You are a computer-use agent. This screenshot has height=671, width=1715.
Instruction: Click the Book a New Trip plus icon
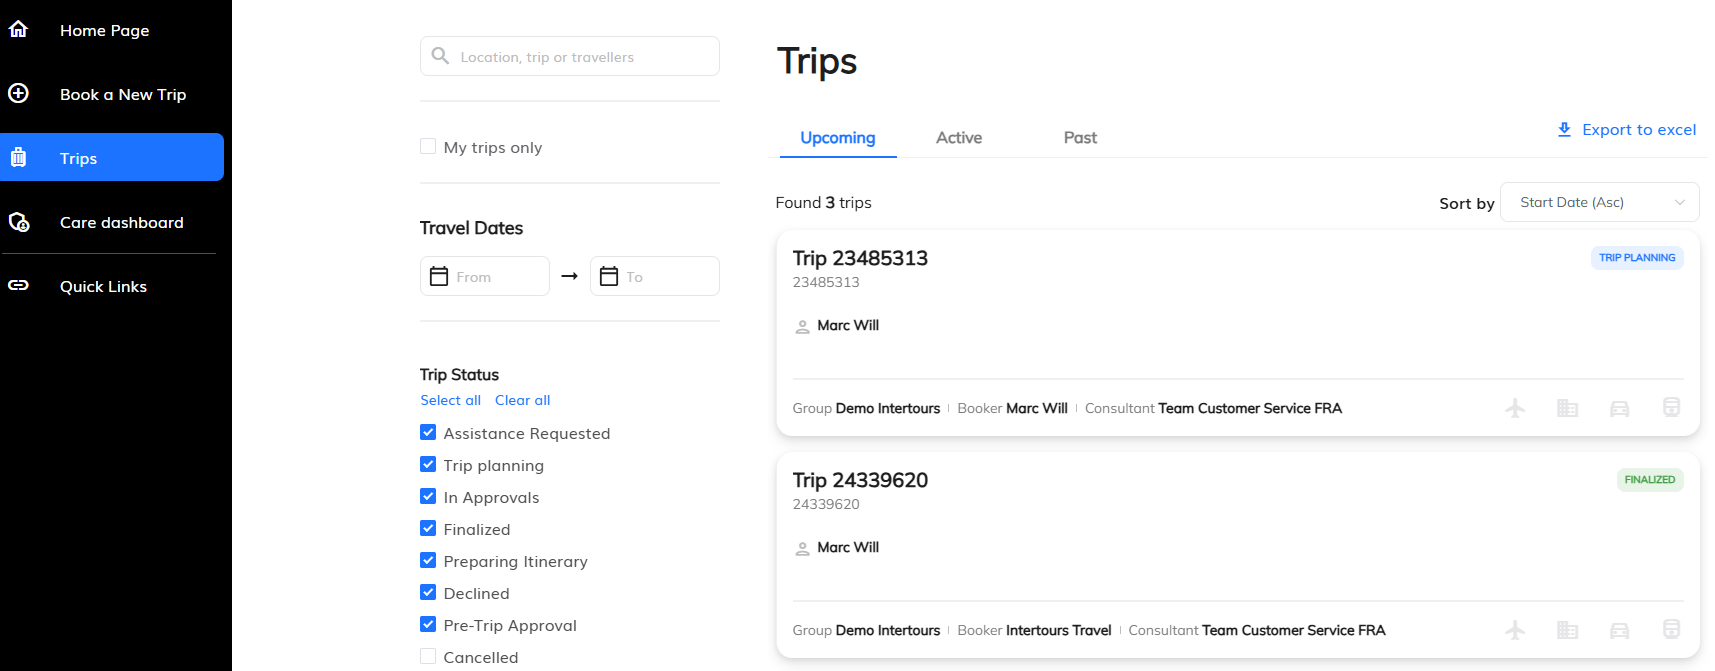tap(18, 93)
